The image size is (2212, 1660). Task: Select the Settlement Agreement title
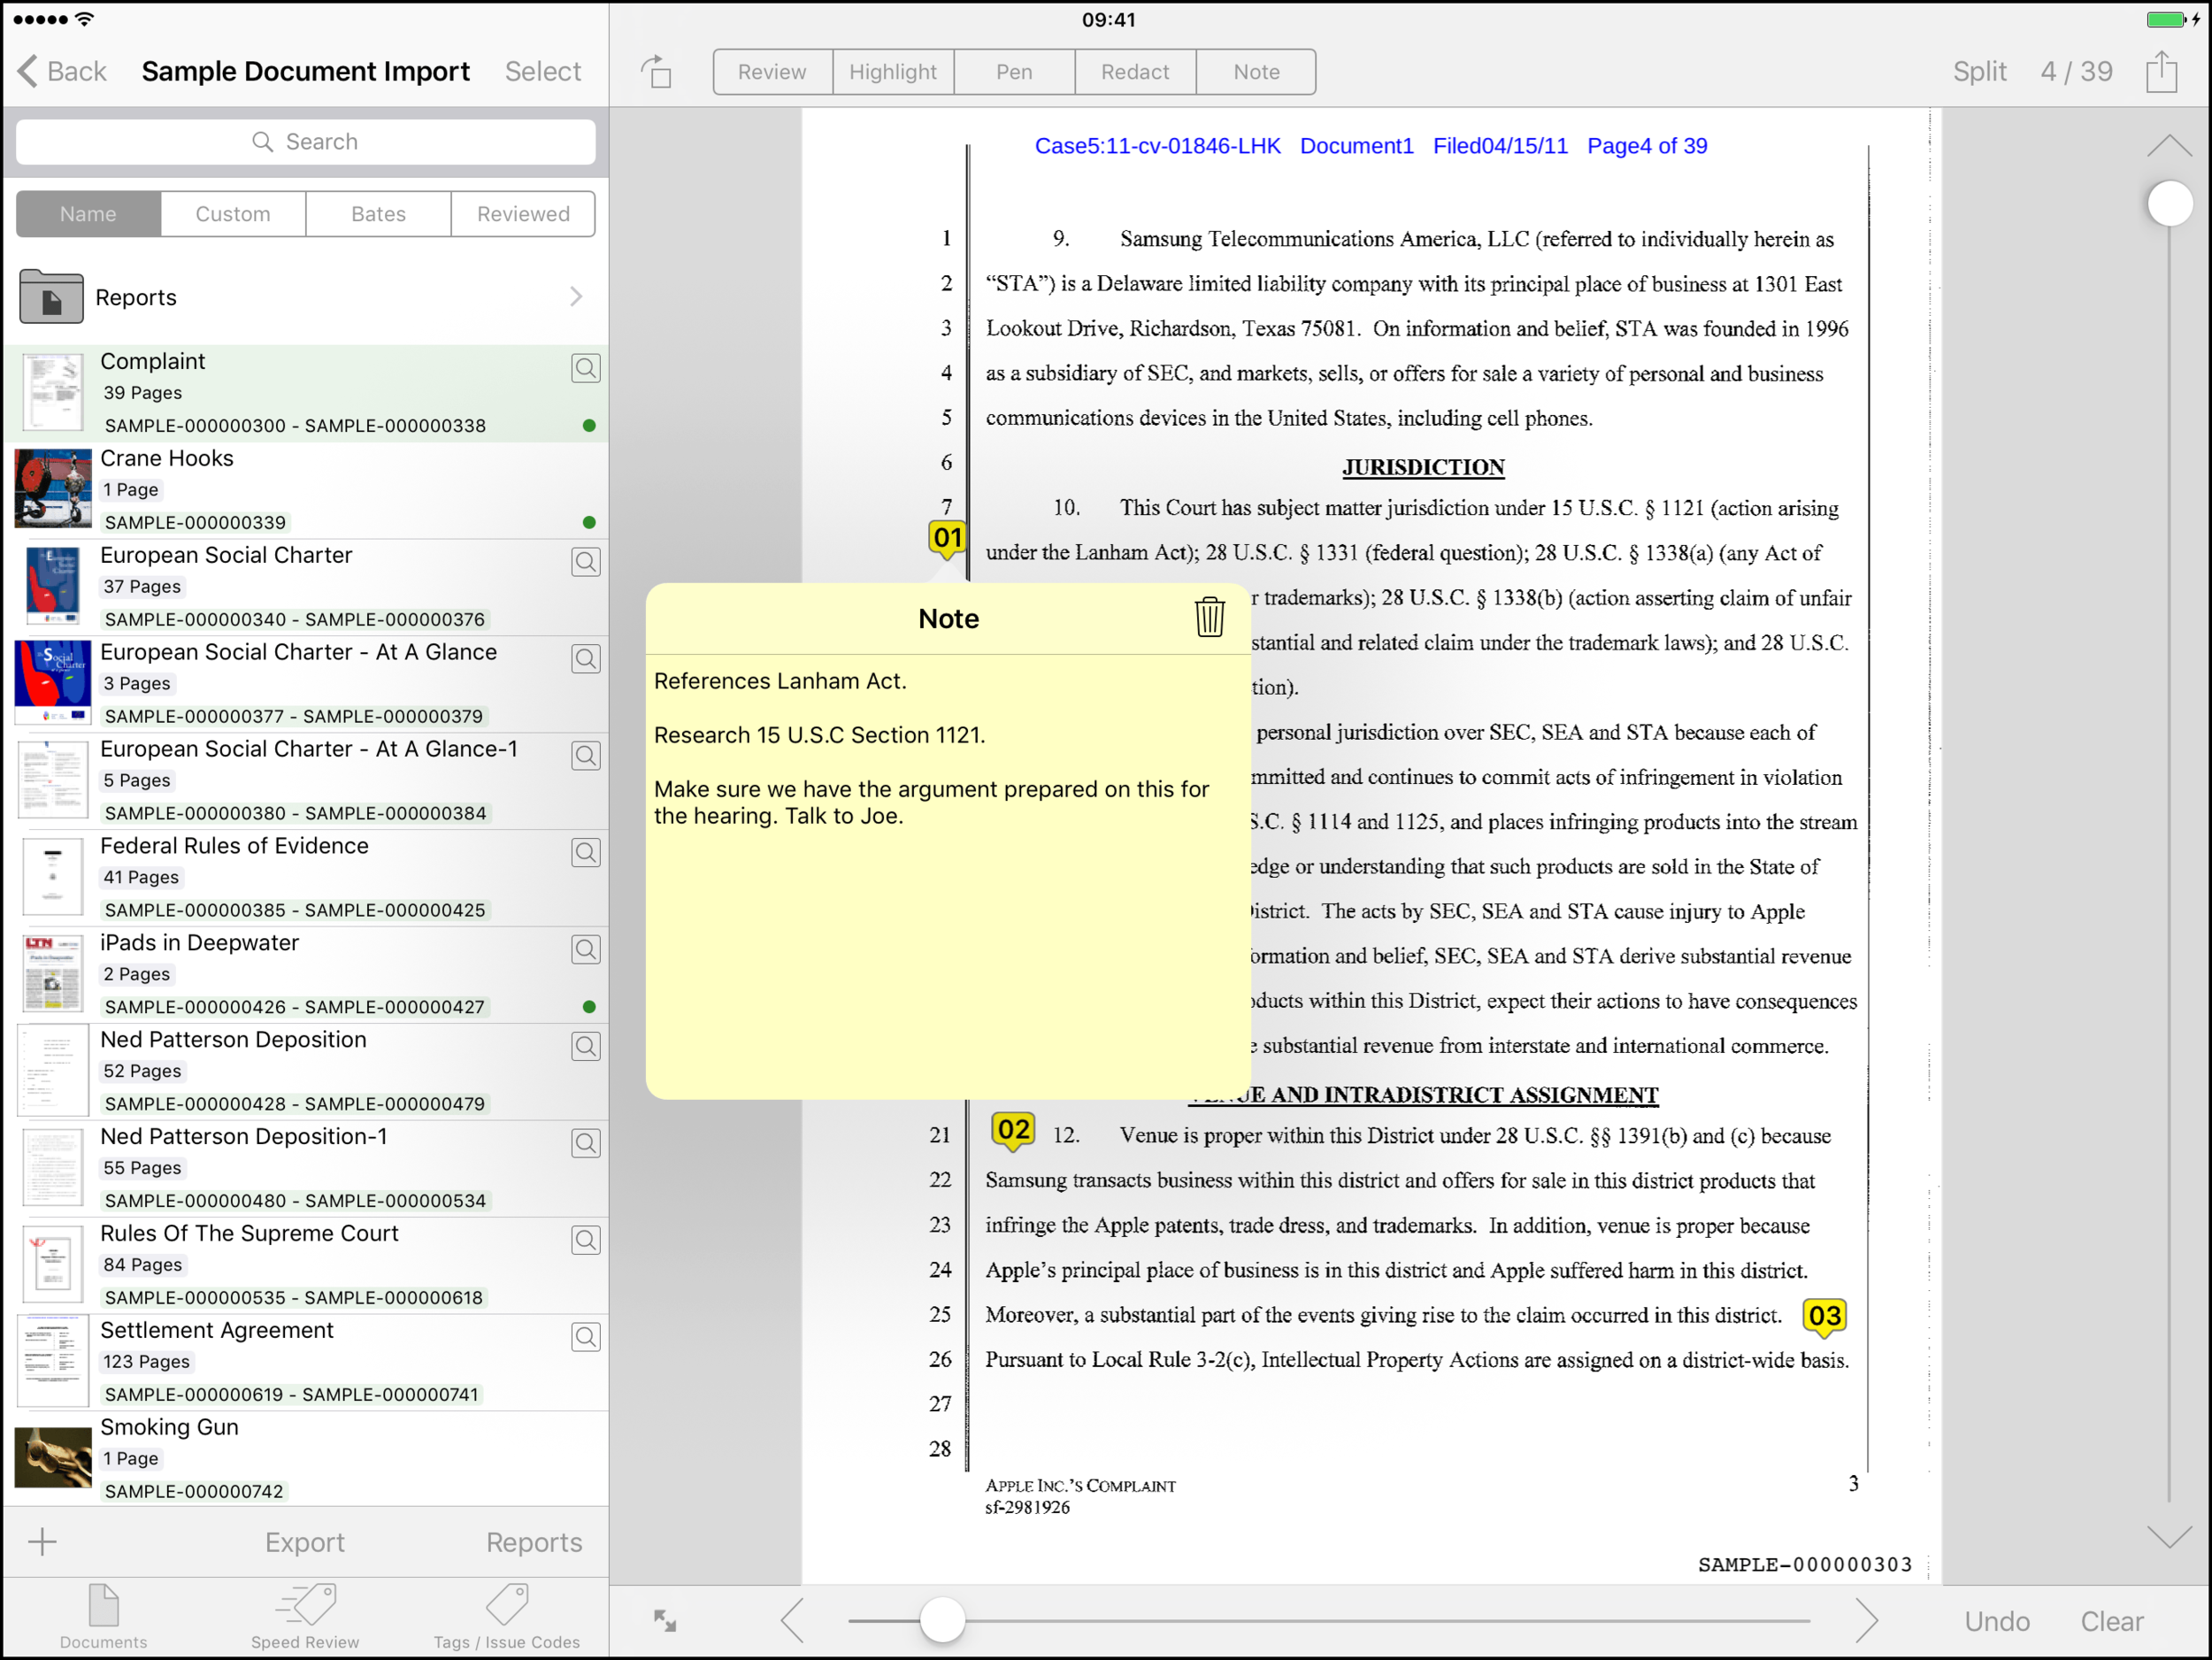217,1330
